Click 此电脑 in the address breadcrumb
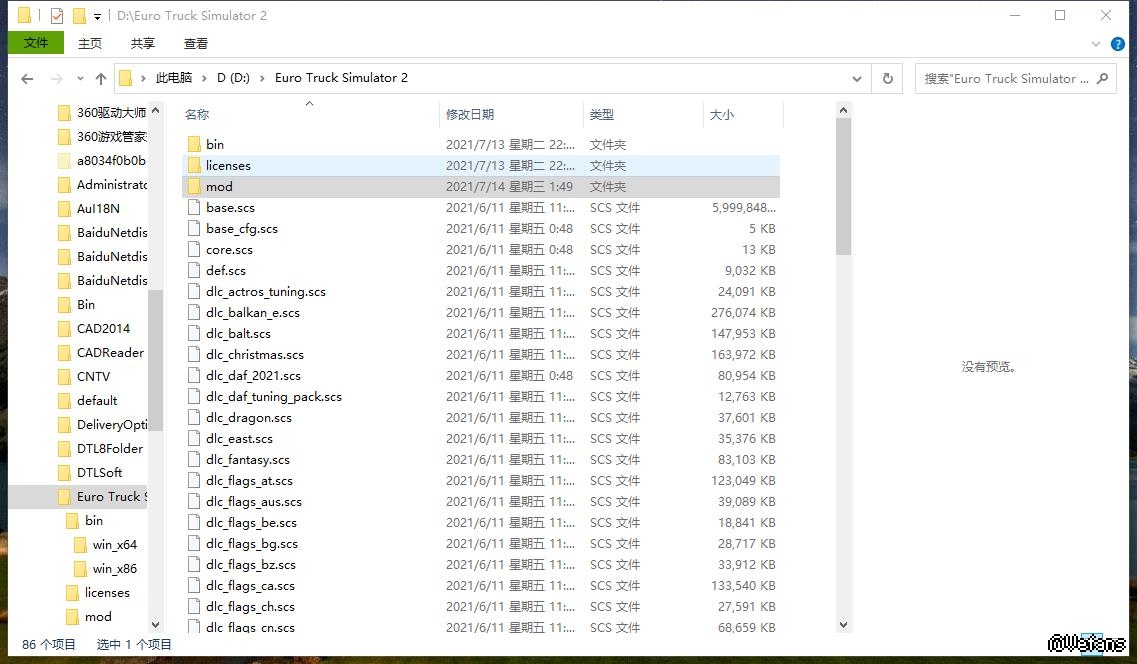 coord(173,78)
